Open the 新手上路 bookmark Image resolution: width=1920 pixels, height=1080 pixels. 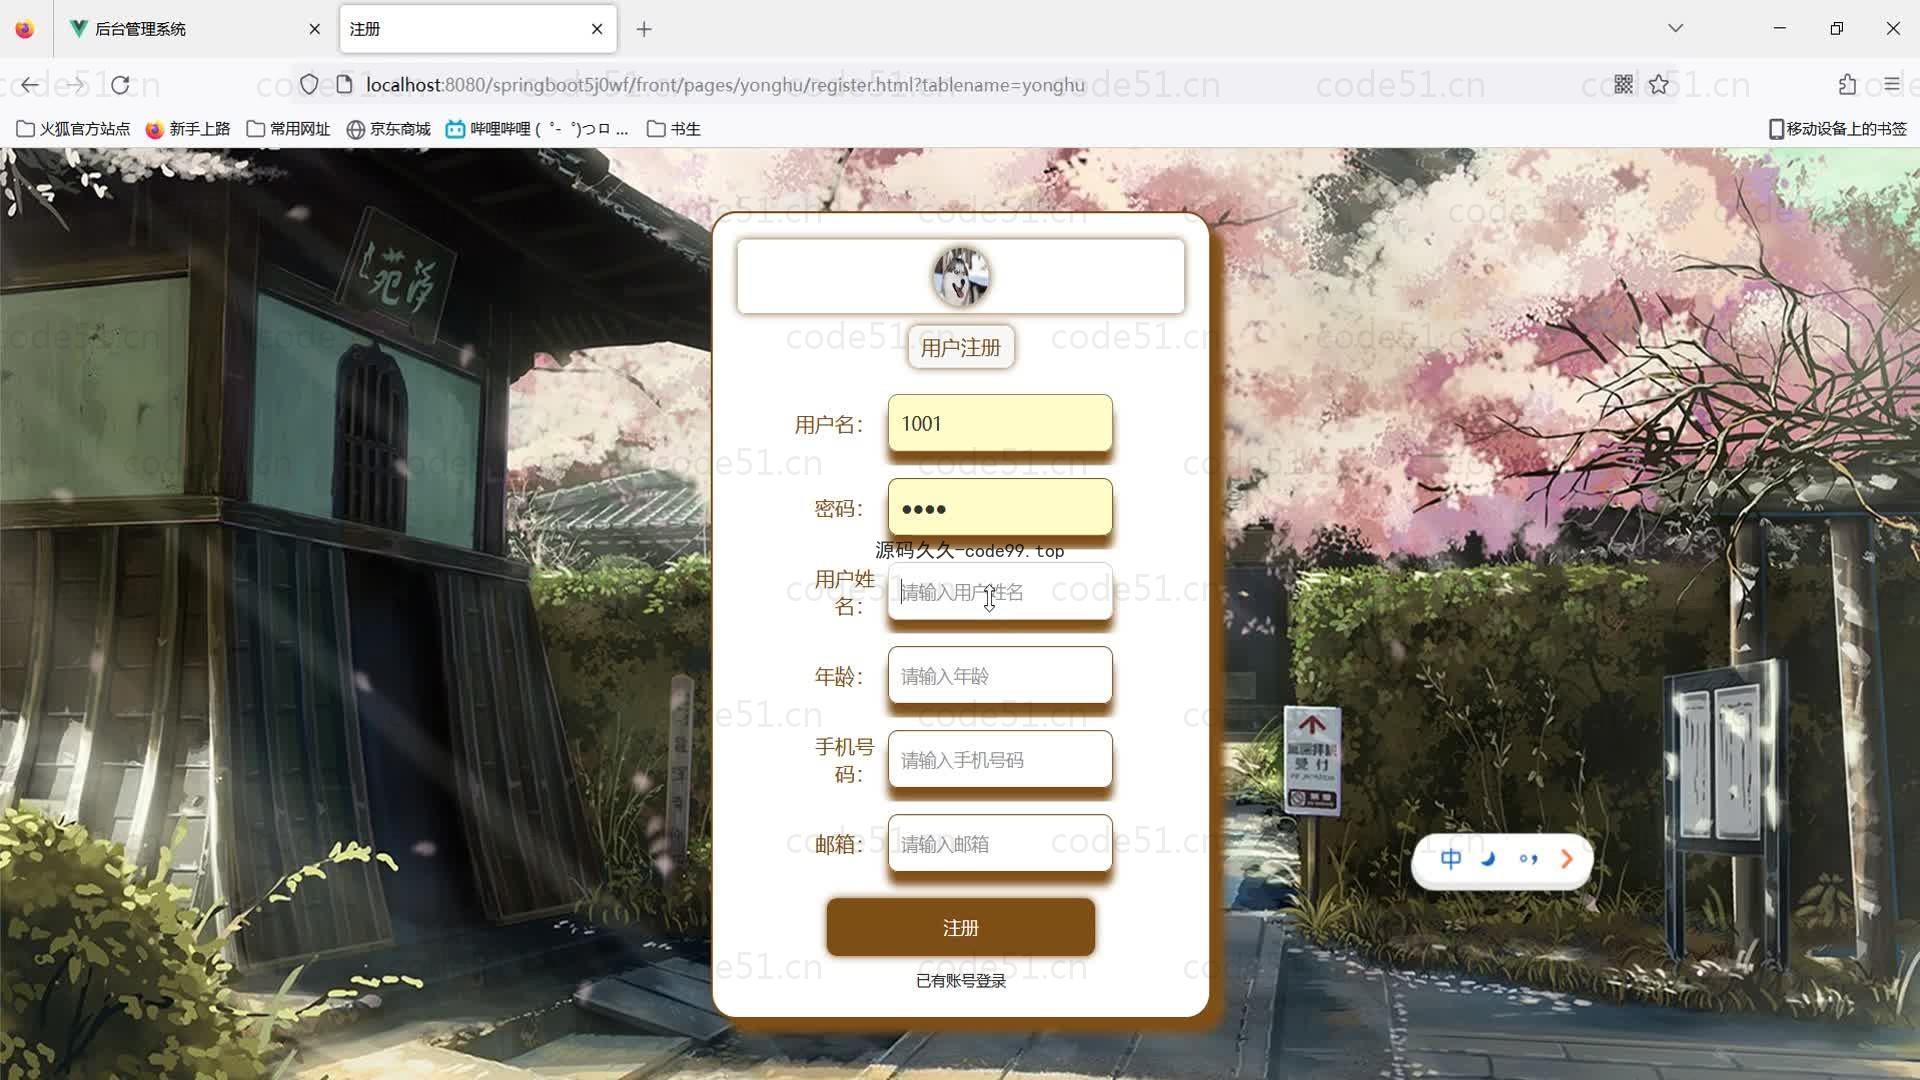[x=188, y=129]
